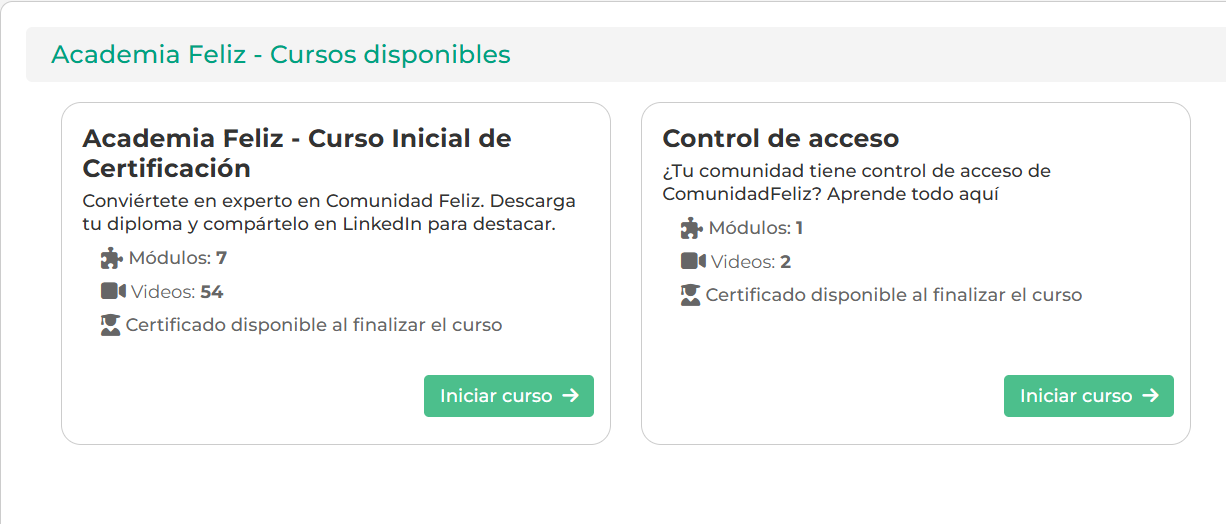Click graduation icon in Curso Inicial card
The image size is (1226, 524).
tap(111, 325)
